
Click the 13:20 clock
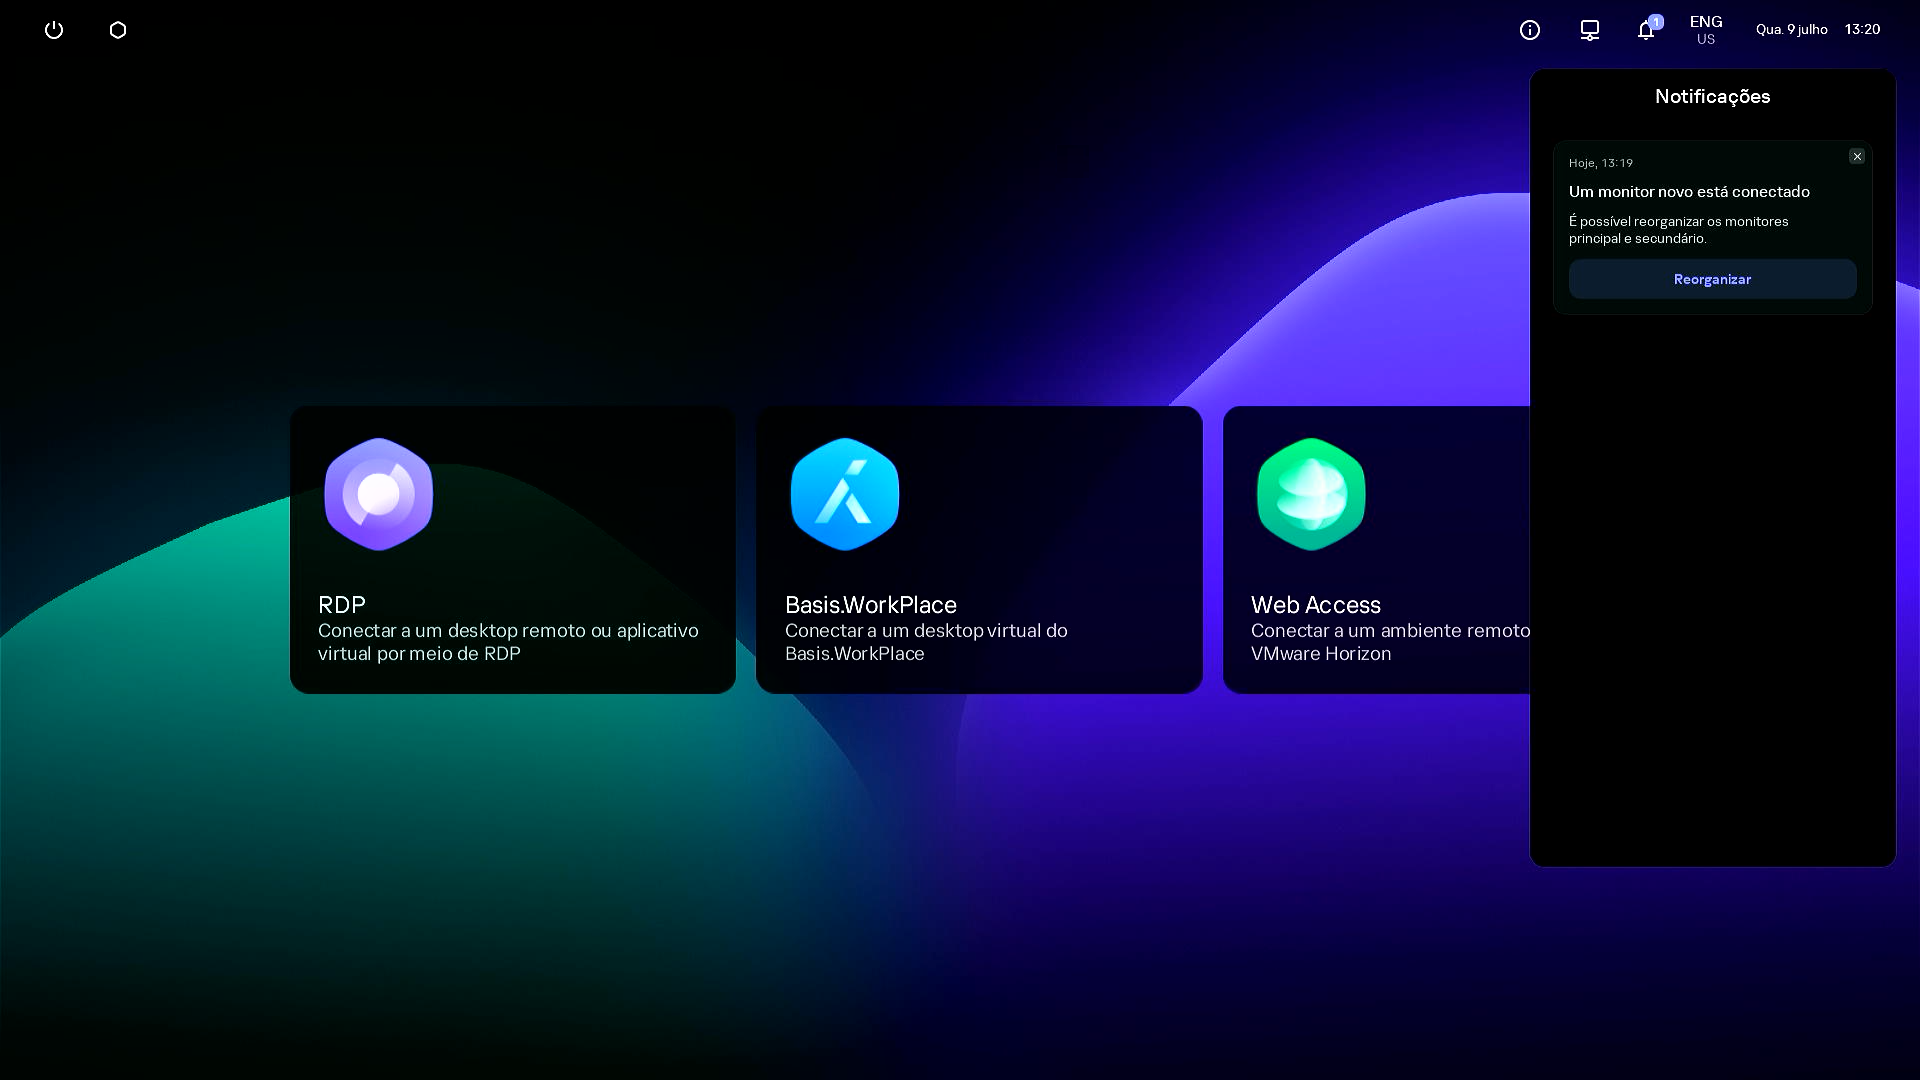click(x=1862, y=30)
